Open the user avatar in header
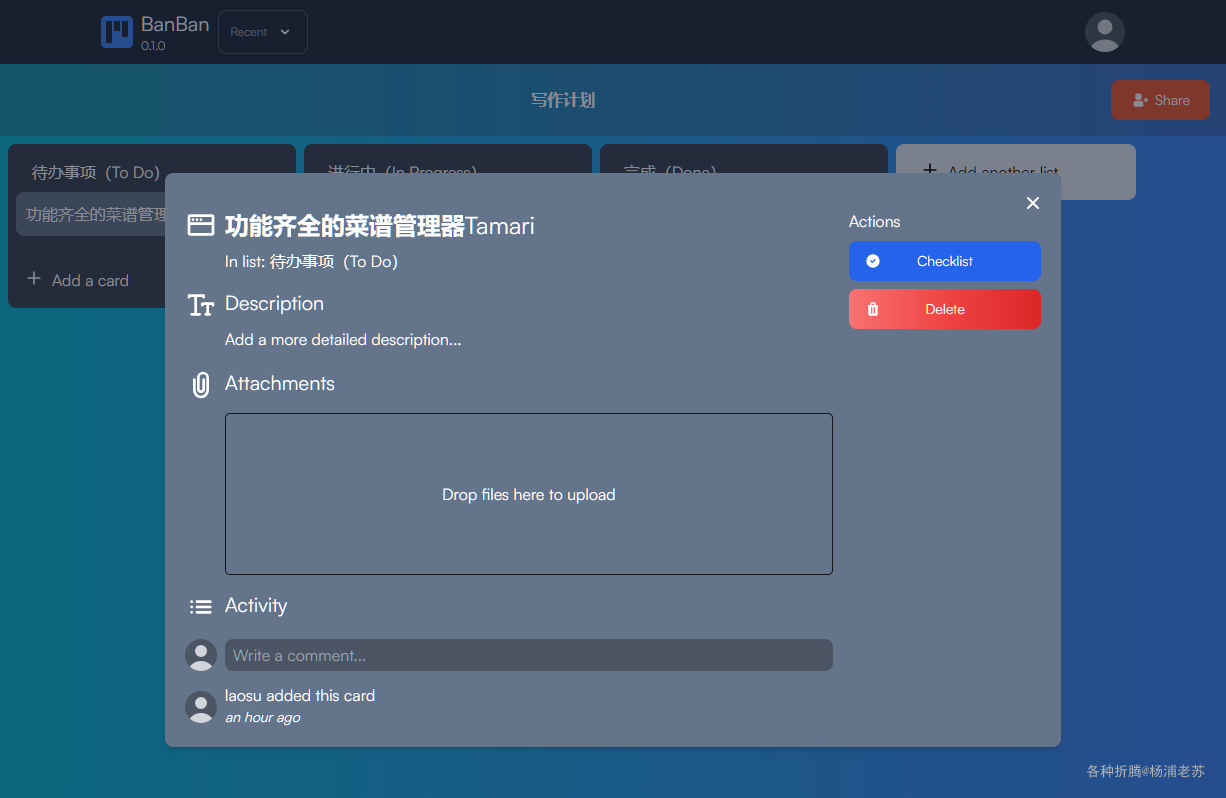Viewport: 1226px width, 798px height. click(1105, 32)
